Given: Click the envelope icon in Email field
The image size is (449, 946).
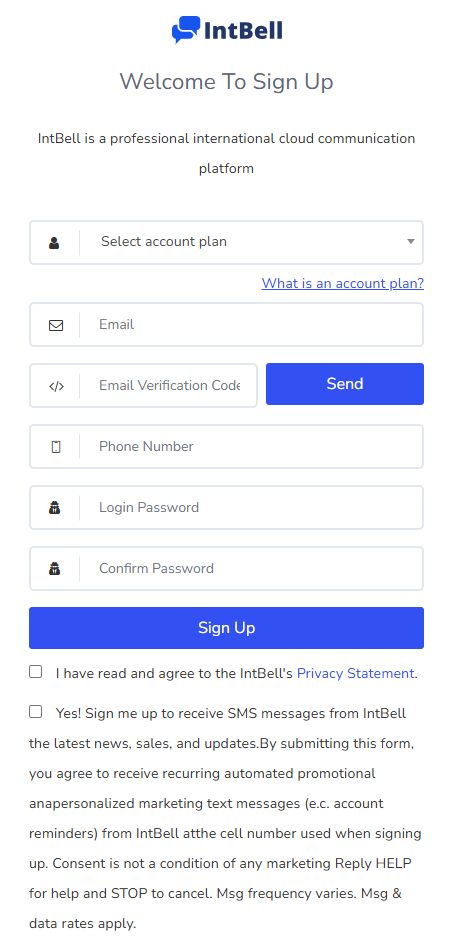Looking at the screenshot, I should pyautogui.click(x=56, y=325).
